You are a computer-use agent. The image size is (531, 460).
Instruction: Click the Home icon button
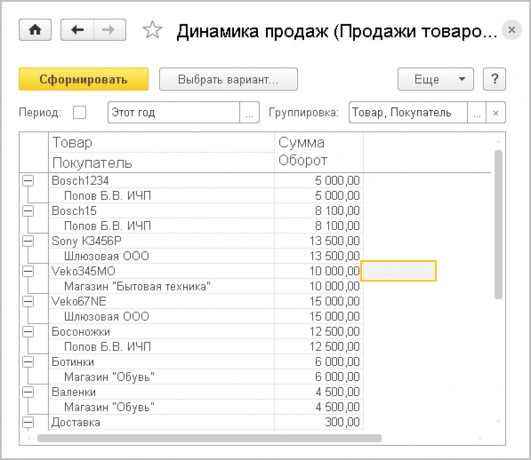pos(35,30)
